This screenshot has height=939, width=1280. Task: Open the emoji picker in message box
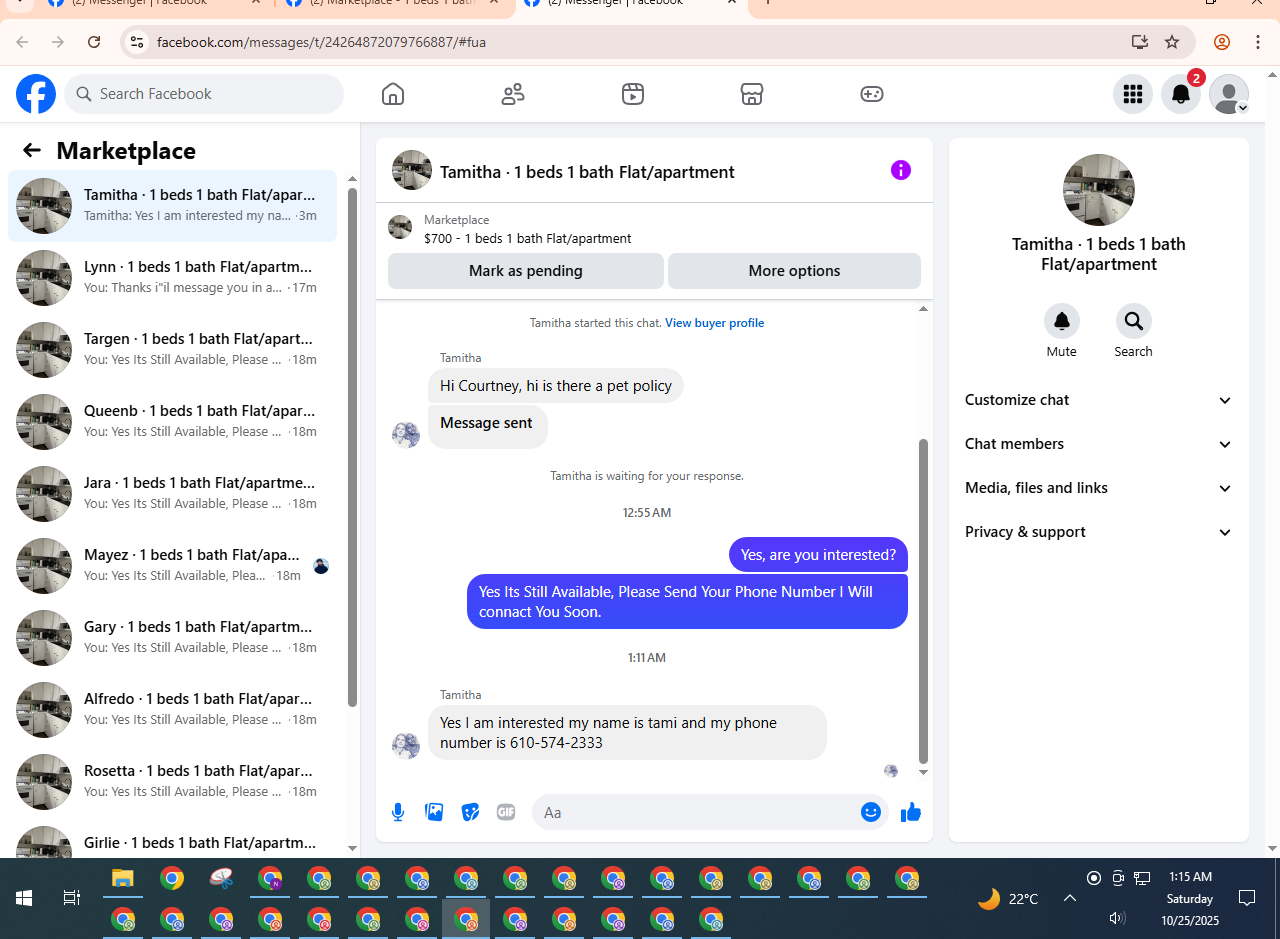(871, 812)
